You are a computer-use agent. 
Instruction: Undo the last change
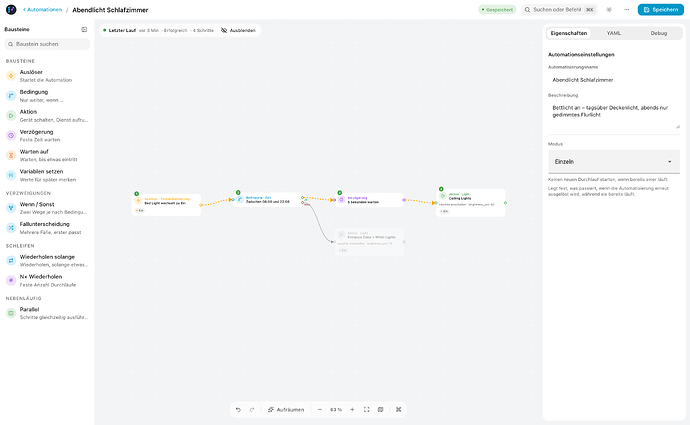point(238,410)
